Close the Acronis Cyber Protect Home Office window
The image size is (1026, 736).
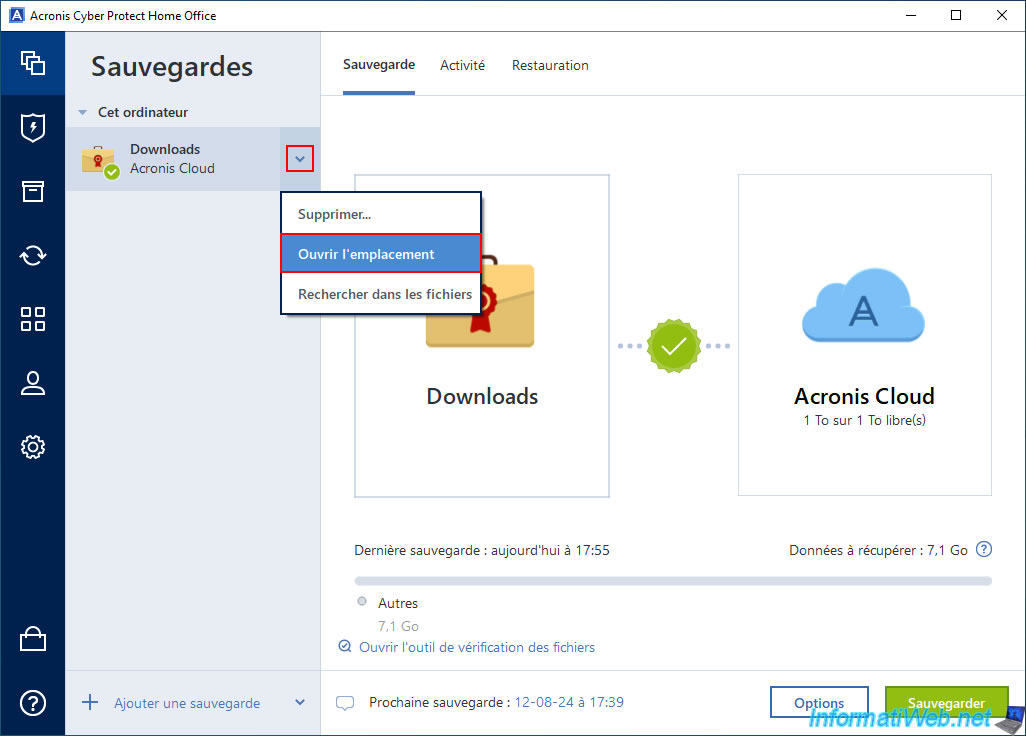(x=1002, y=15)
